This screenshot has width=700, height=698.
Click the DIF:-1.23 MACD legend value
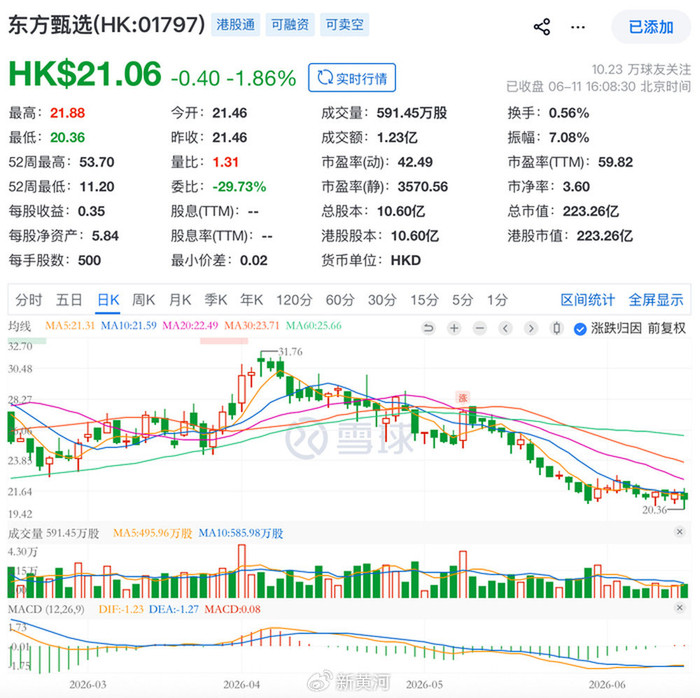tap(121, 609)
